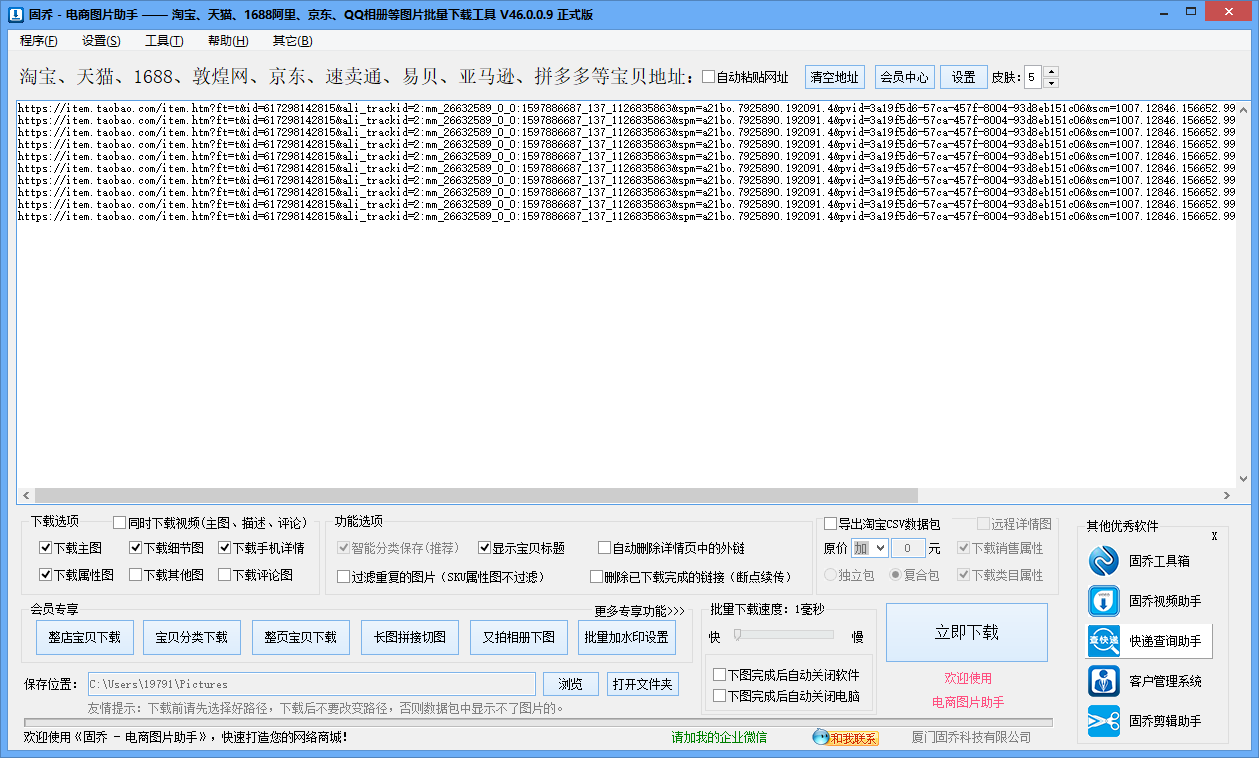
Task: Click 又拍相册下图 button
Action: 519,637
